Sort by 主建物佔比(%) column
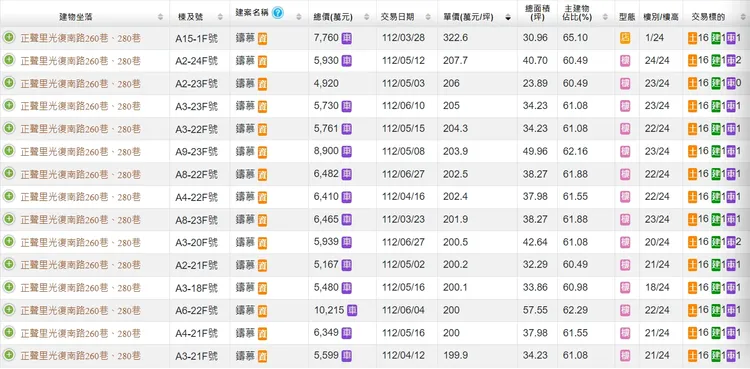 605,17
